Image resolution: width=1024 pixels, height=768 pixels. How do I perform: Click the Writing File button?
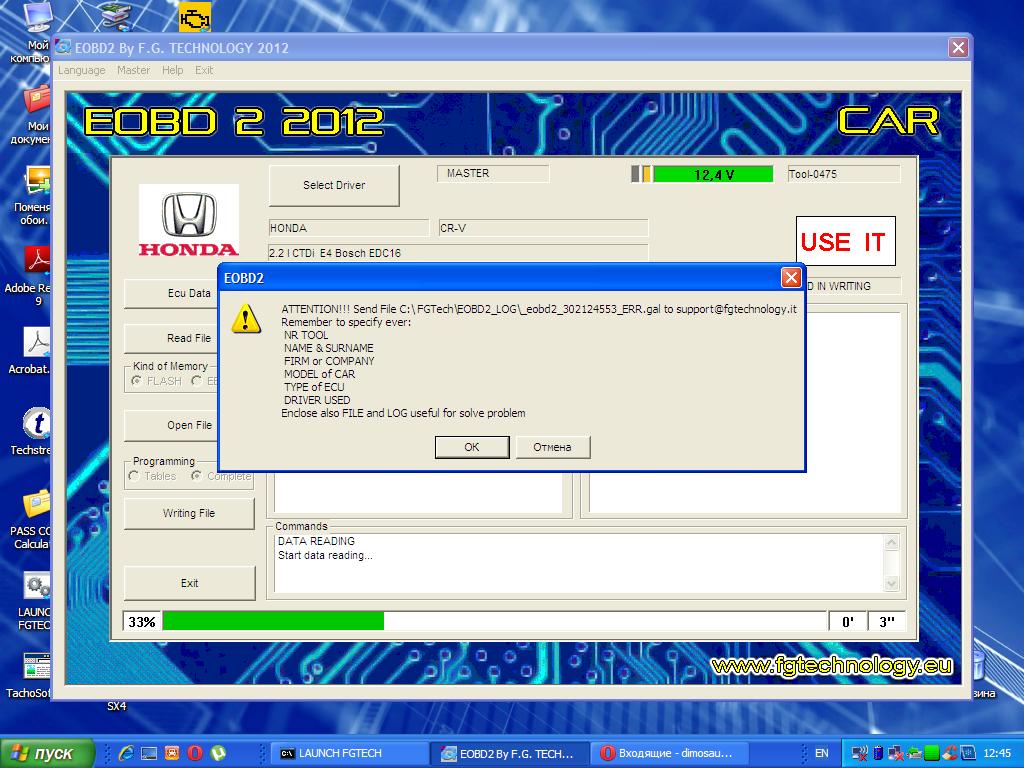click(x=189, y=513)
